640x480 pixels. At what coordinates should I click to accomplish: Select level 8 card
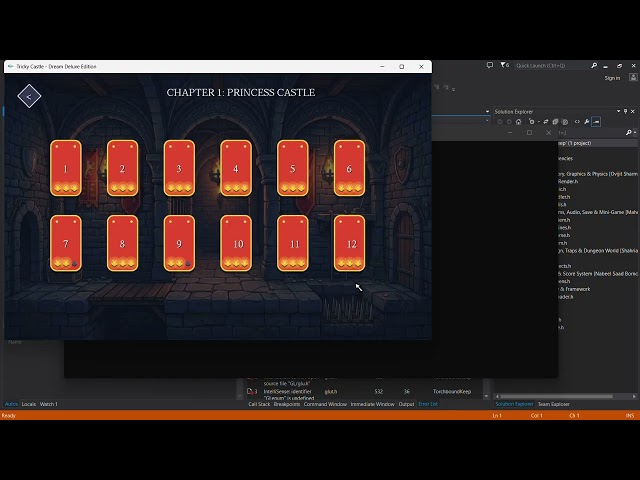(x=122, y=243)
